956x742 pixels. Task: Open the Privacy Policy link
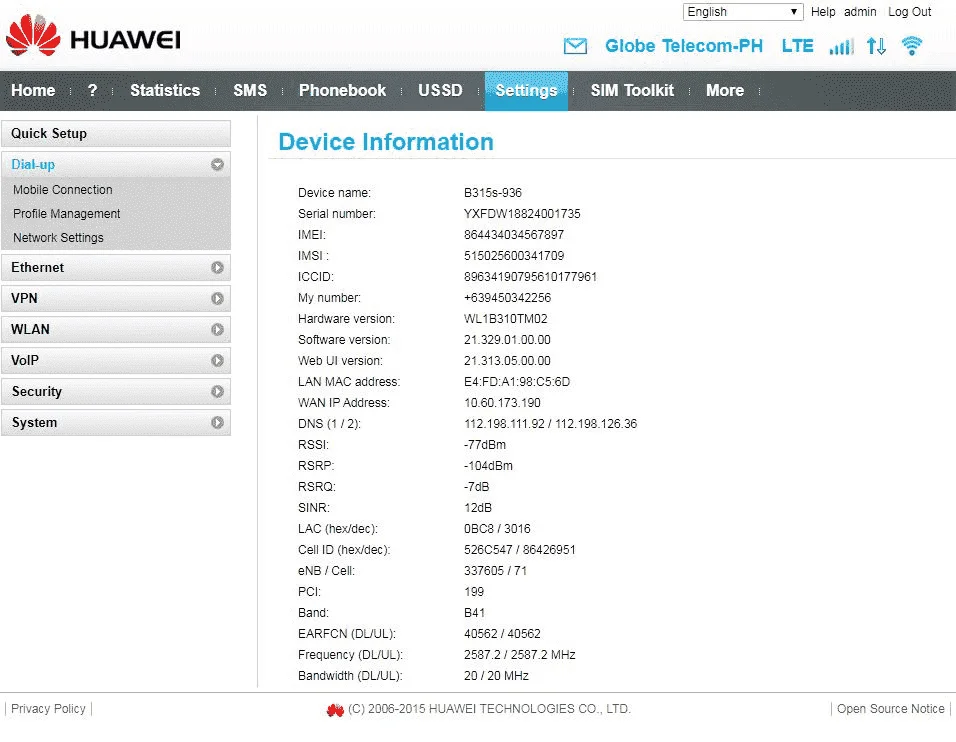48,708
